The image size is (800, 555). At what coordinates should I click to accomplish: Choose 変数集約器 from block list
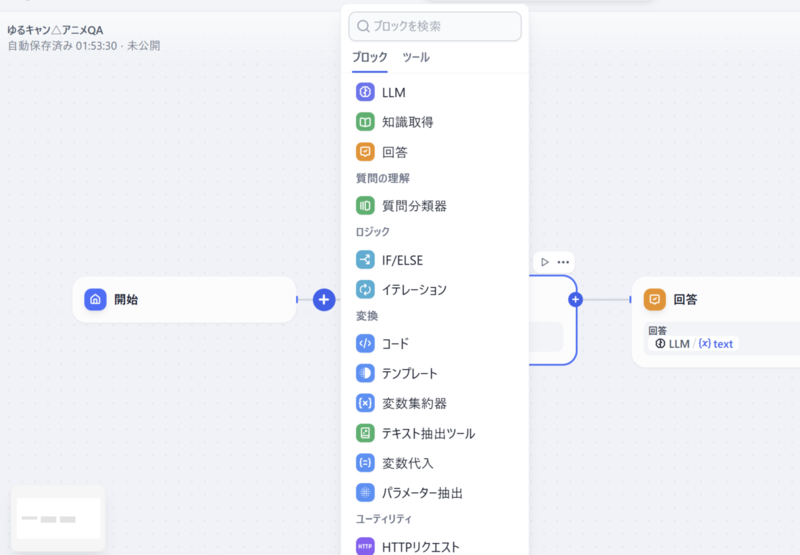pos(414,403)
